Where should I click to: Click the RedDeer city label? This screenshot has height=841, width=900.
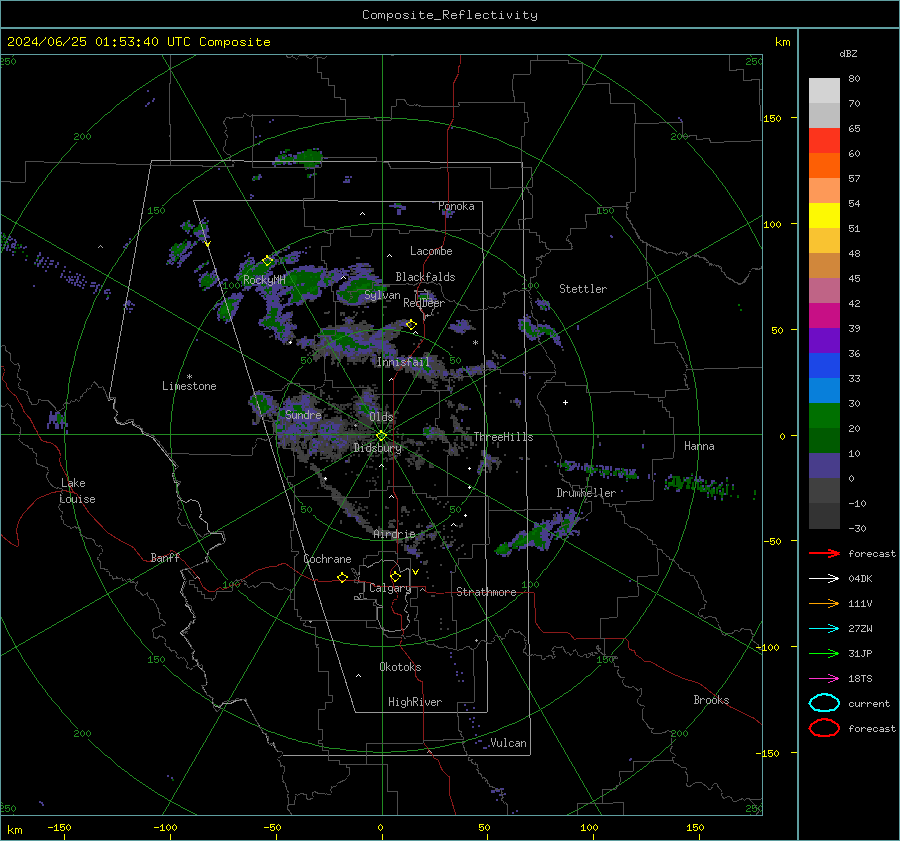(424, 303)
